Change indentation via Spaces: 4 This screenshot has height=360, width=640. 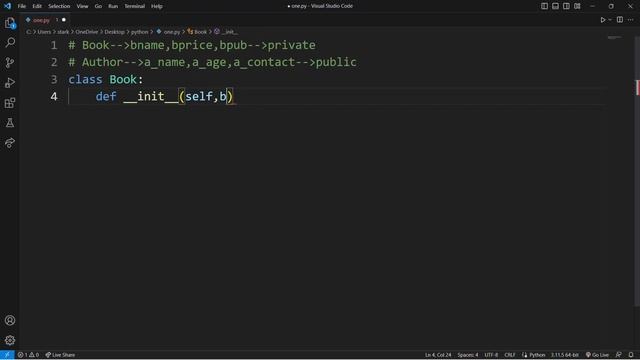pos(468,355)
